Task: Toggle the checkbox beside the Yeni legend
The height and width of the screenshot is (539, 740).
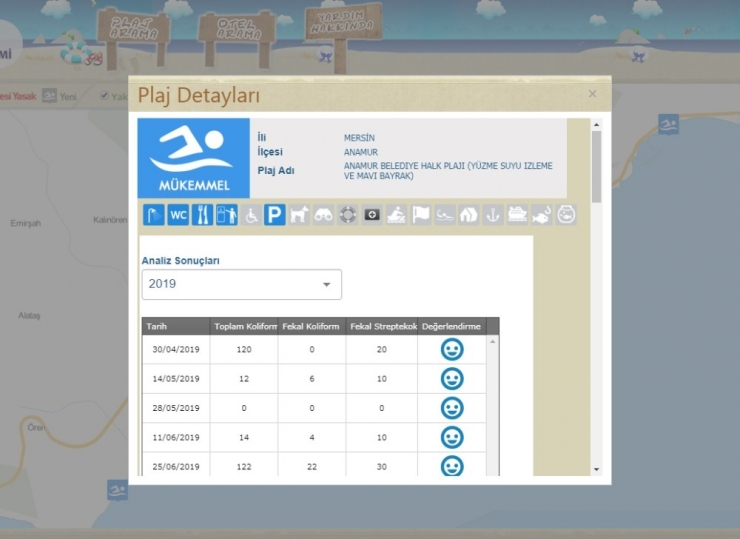Action: (x=103, y=96)
